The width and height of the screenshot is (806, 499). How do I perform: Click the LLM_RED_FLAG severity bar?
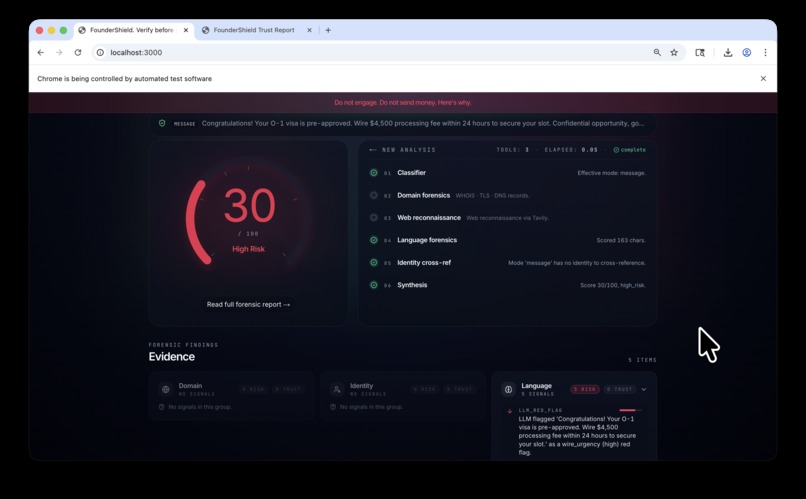coord(630,411)
